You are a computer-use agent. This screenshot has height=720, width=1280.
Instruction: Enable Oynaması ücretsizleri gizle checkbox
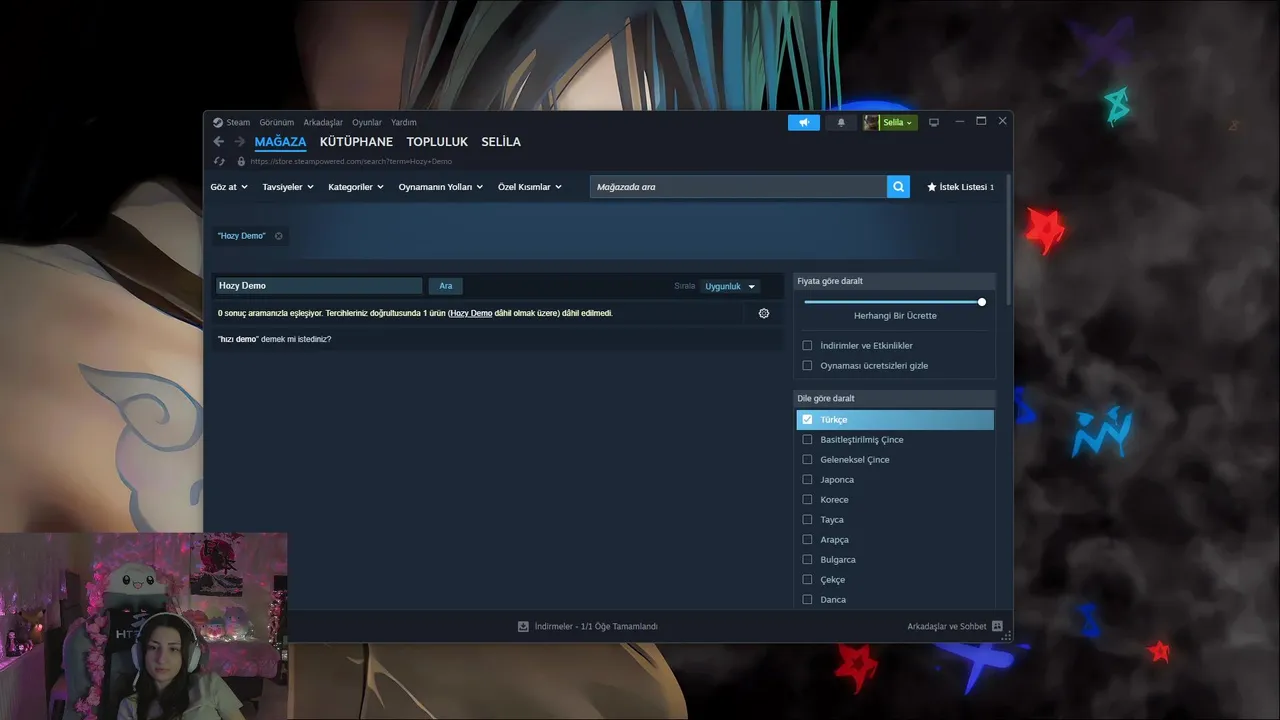(807, 366)
